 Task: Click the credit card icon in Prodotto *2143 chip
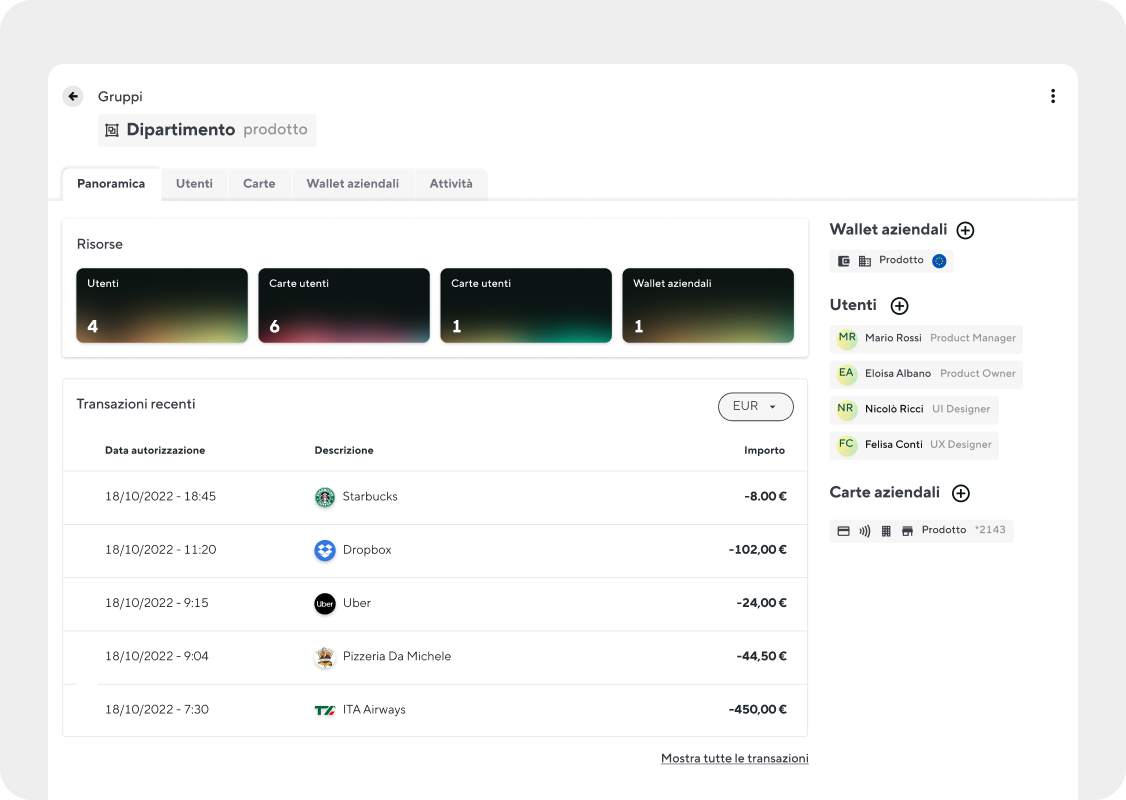pyautogui.click(x=844, y=531)
